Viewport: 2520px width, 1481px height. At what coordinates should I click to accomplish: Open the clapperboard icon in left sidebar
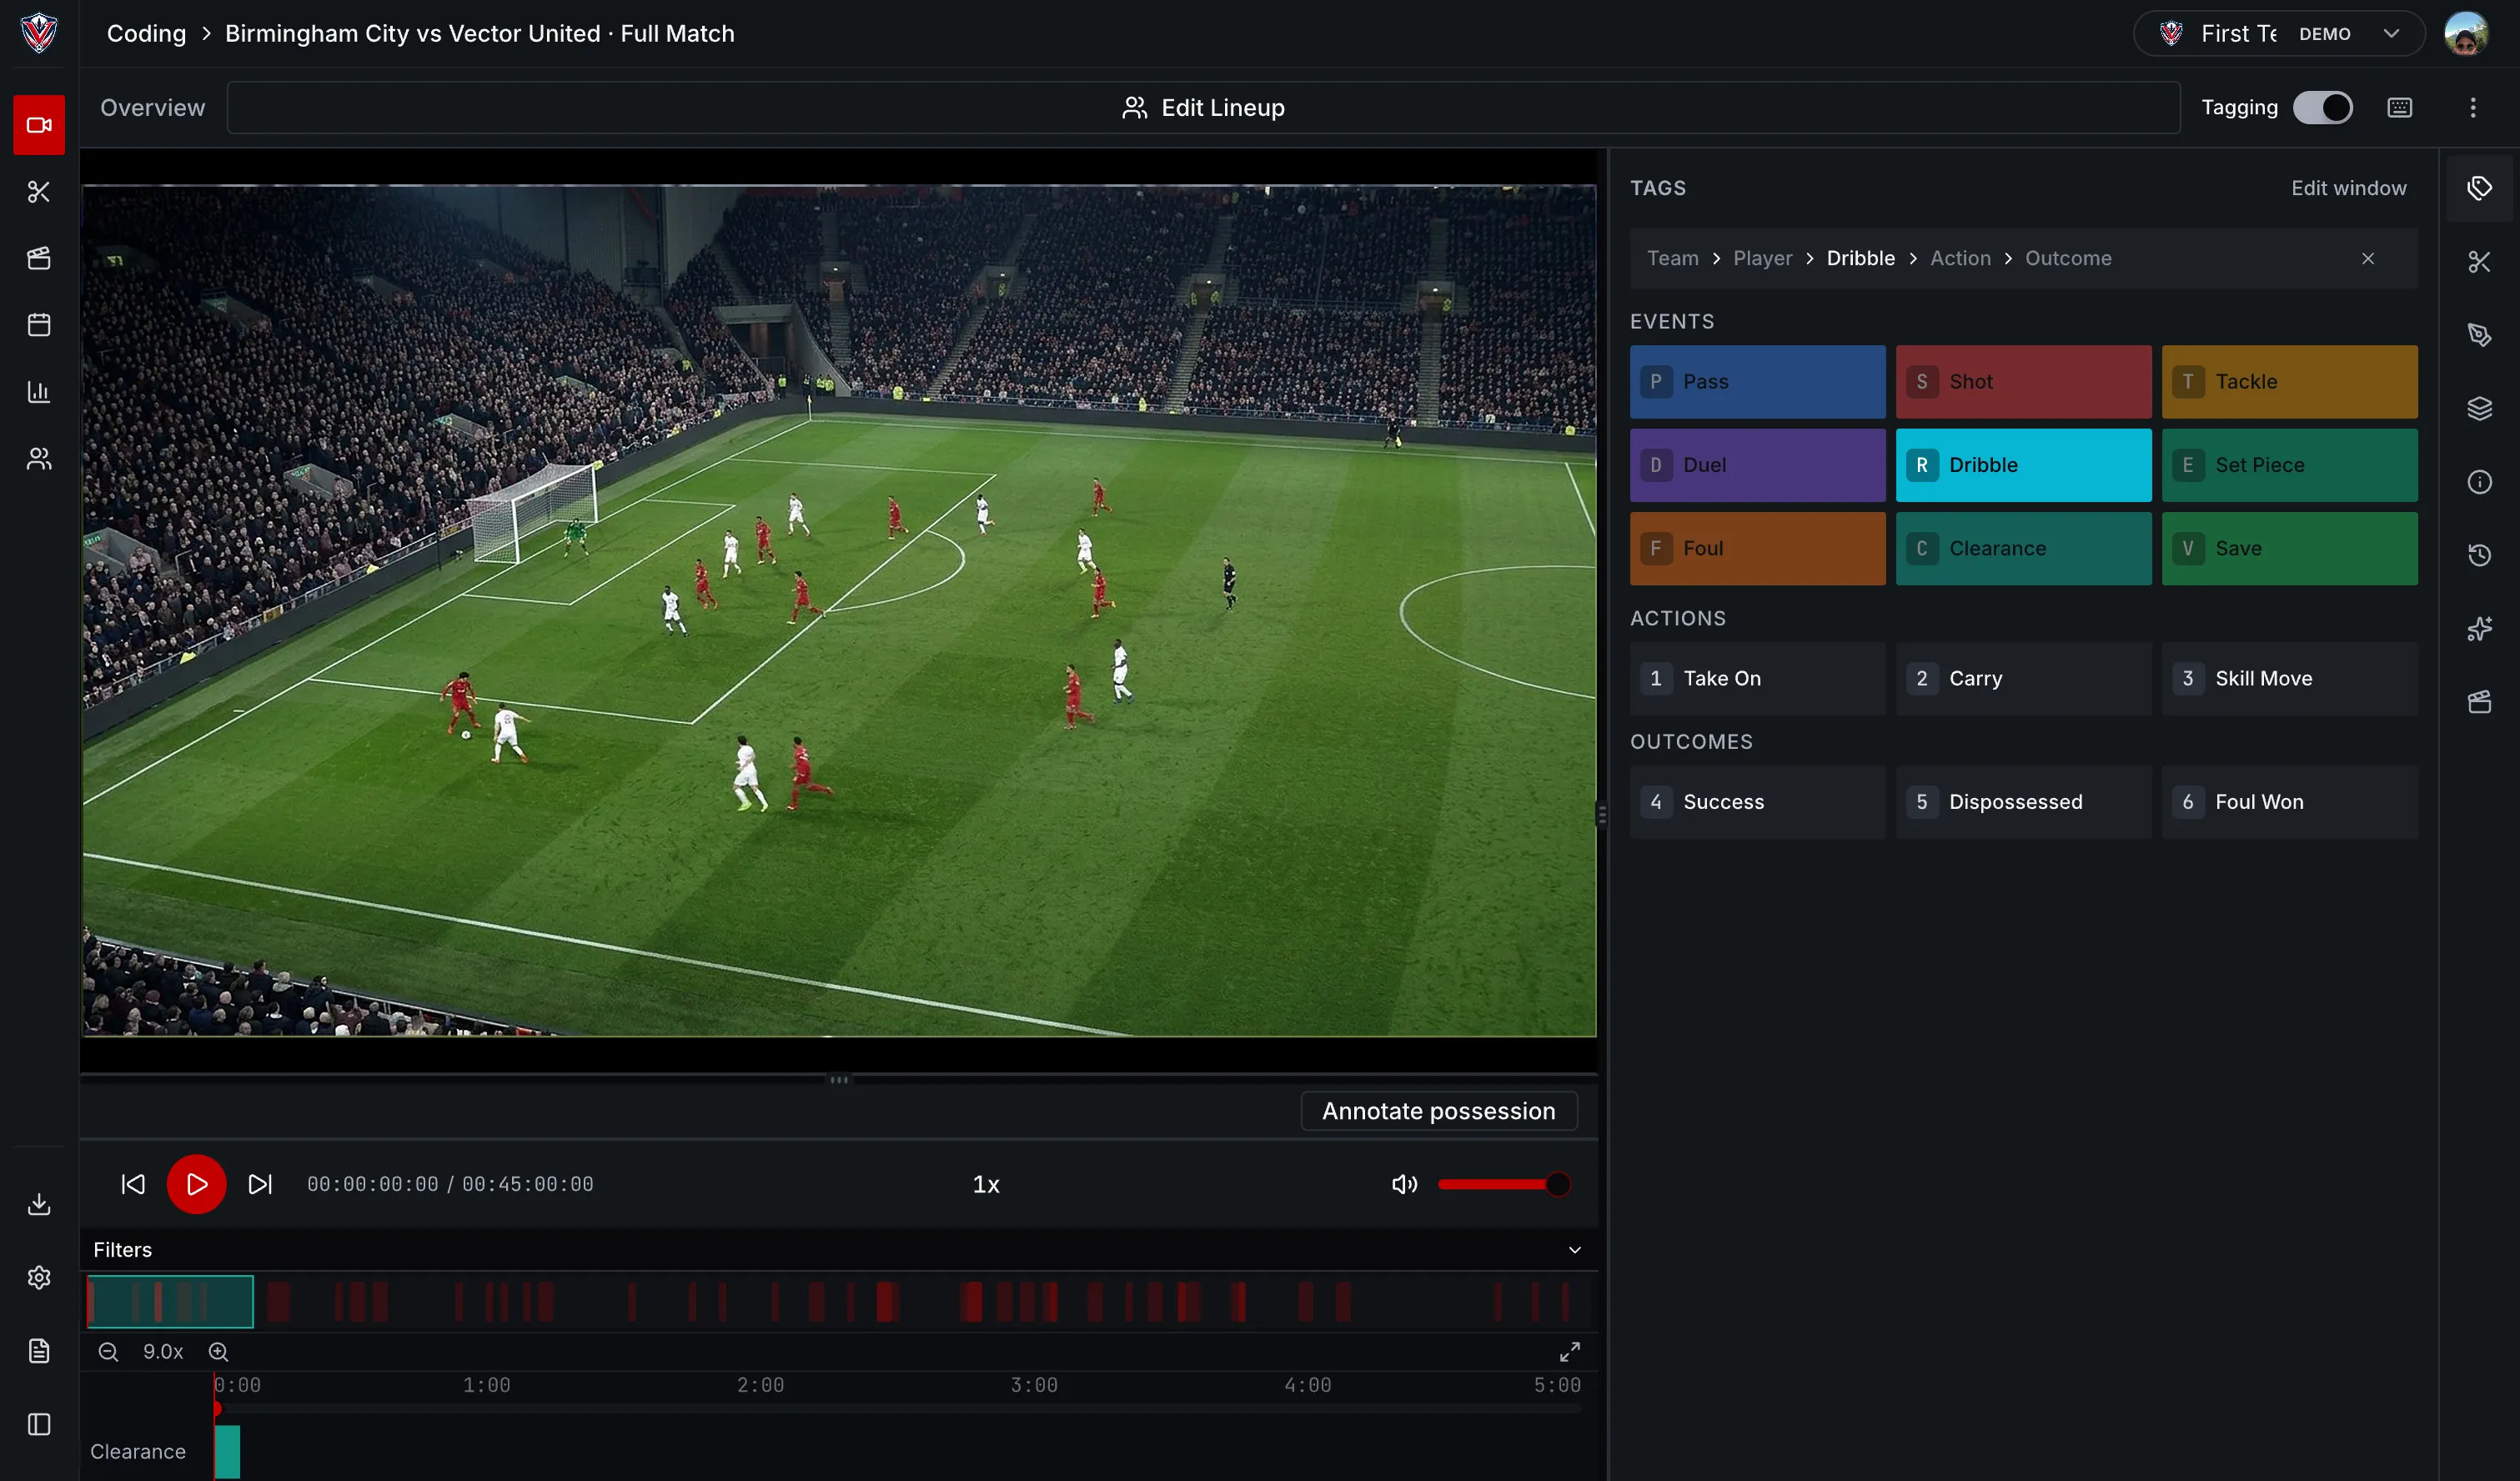39,258
